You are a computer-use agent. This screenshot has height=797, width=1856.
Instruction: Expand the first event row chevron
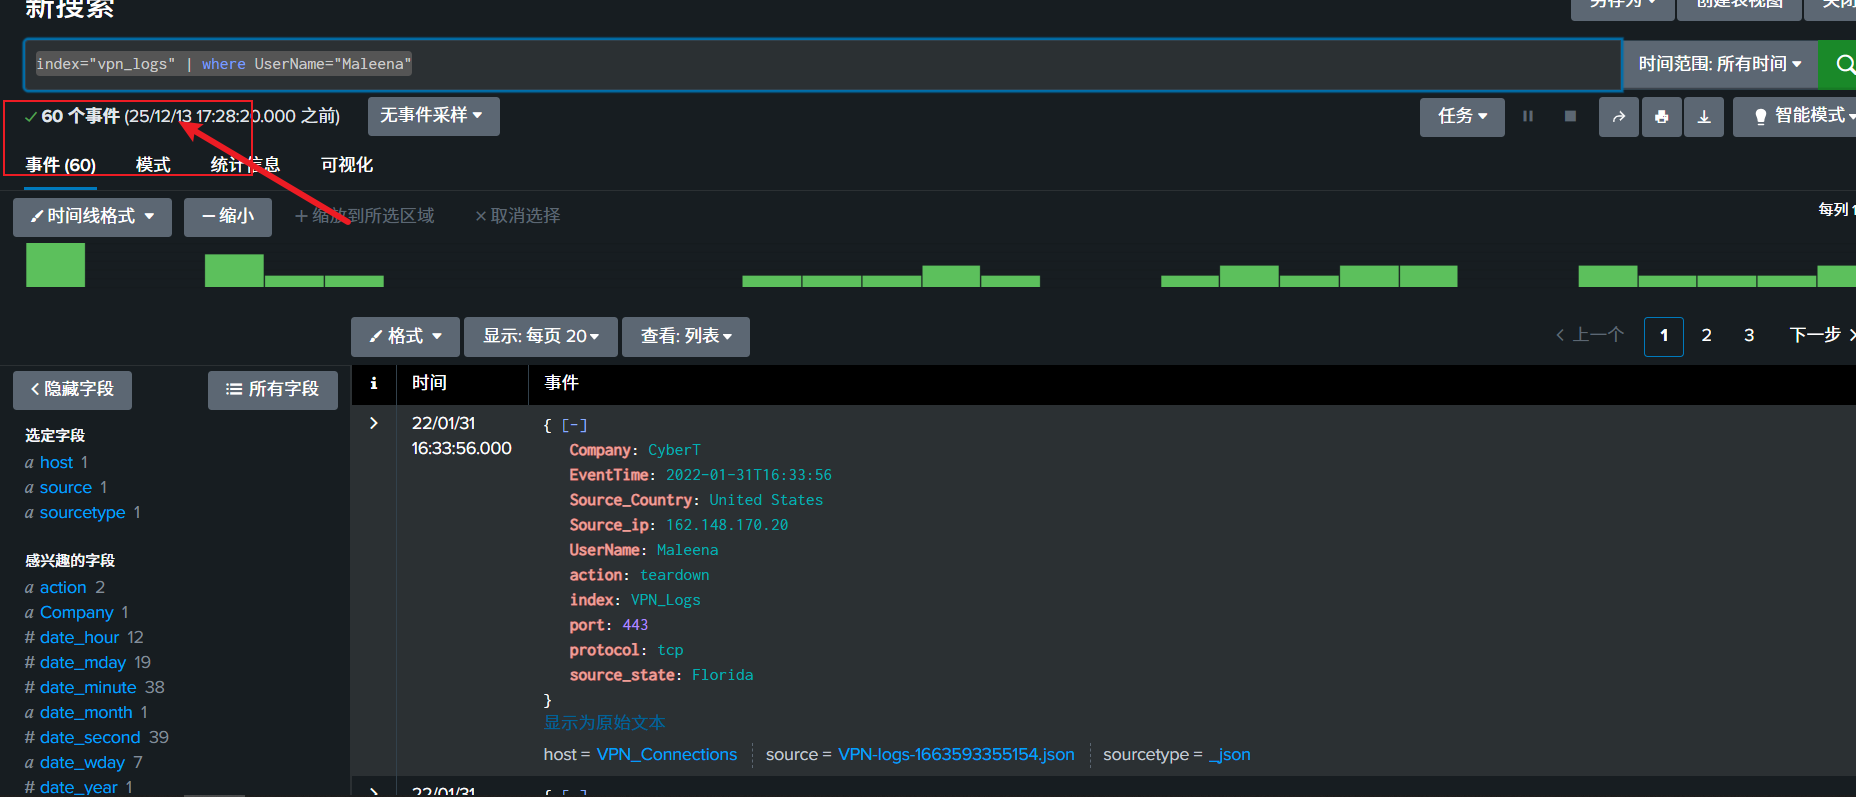(374, 423)
